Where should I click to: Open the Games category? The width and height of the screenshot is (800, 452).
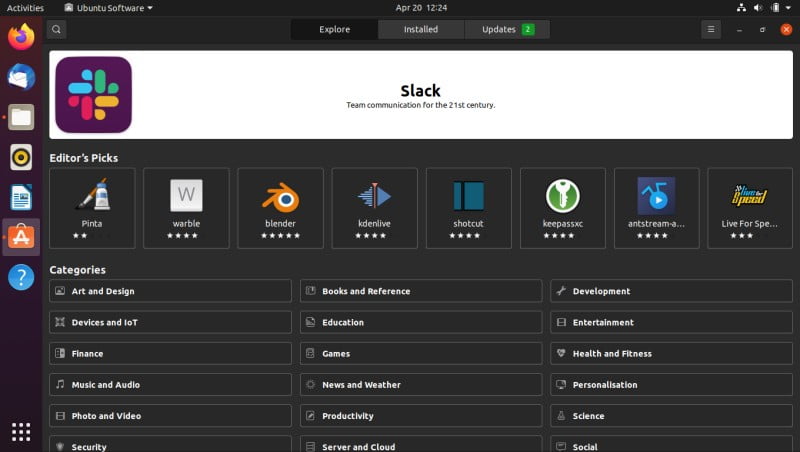click(x=421, y=353)
